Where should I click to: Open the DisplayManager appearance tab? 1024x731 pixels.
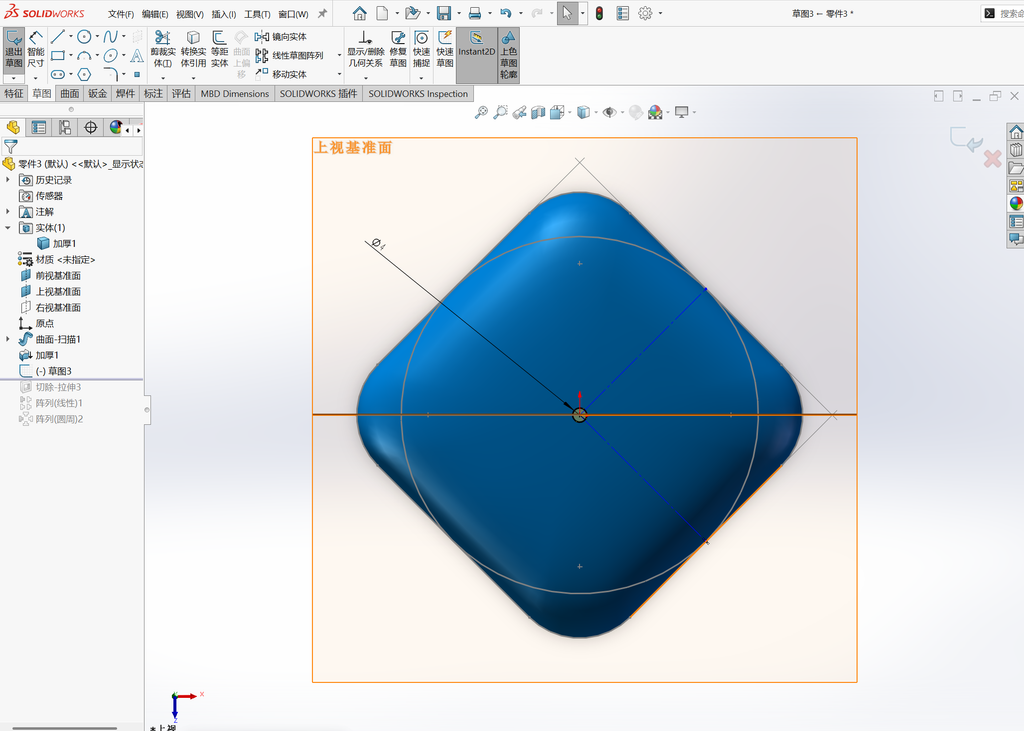click(x=116, y=127)
